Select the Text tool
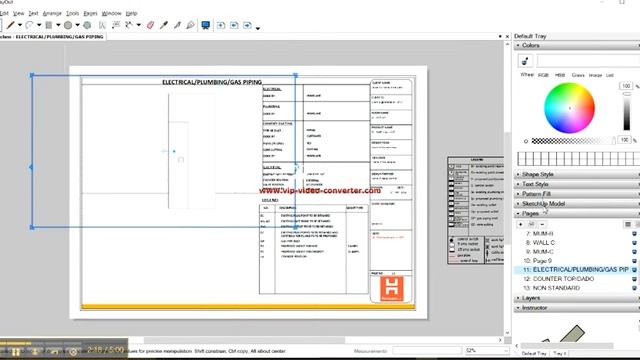640x360 pixels. [102, 25]
